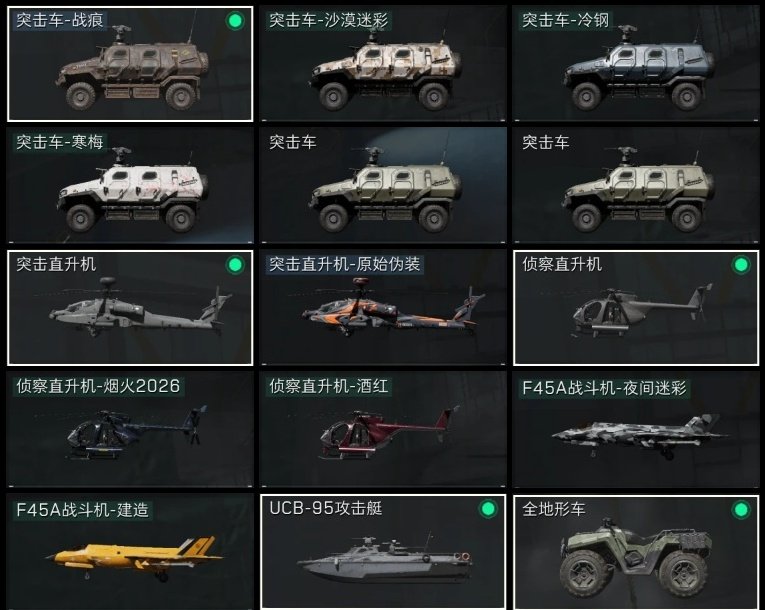Pick the 侦察直升机-烟火2026 skin
Screen dimensions: 765x610
click(130, 429)
